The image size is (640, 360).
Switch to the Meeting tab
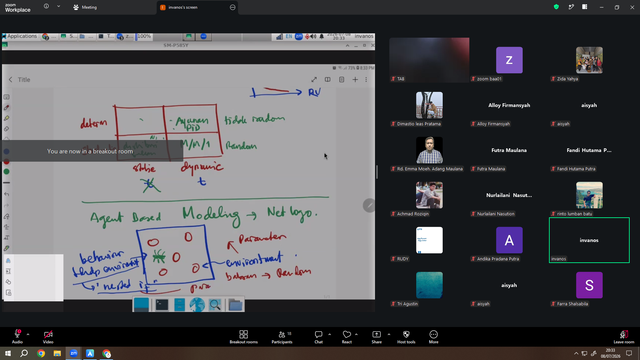pyautogui.click(x=85, y=7)
